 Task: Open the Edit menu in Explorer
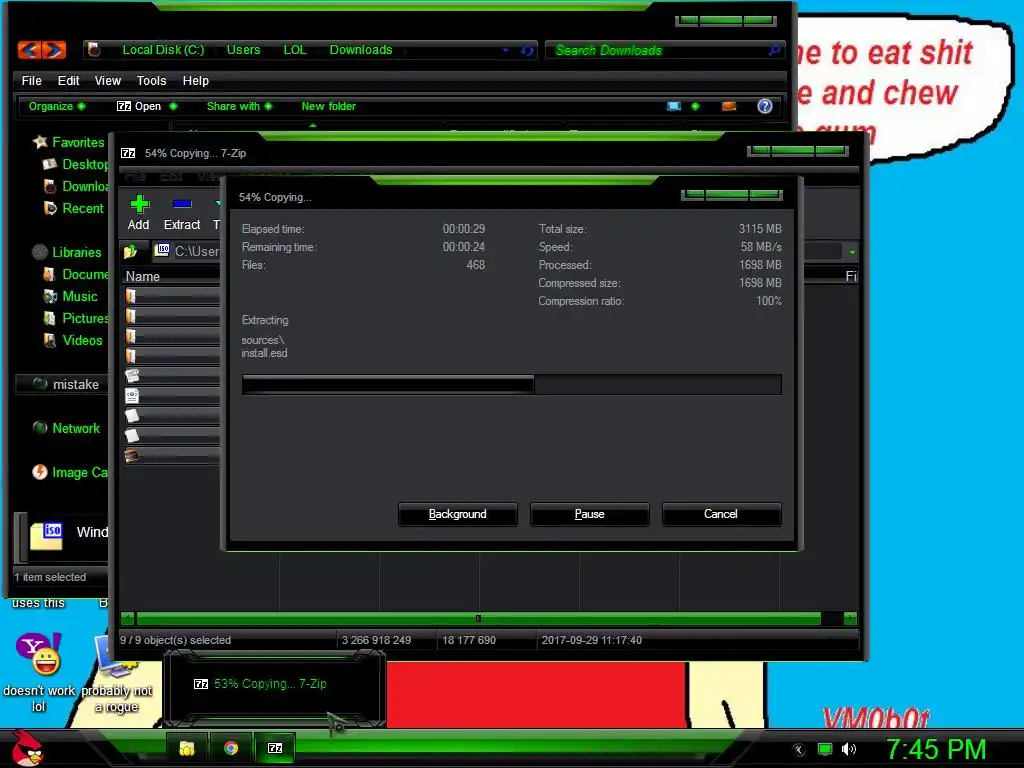tap(68, 80)
